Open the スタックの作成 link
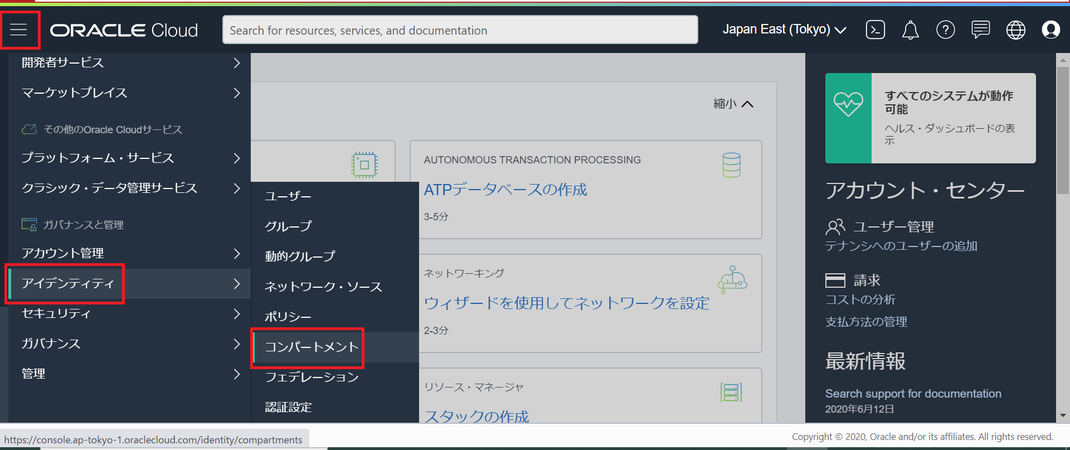The width and height of the screenshot is (1070, 450). (476, 416)
